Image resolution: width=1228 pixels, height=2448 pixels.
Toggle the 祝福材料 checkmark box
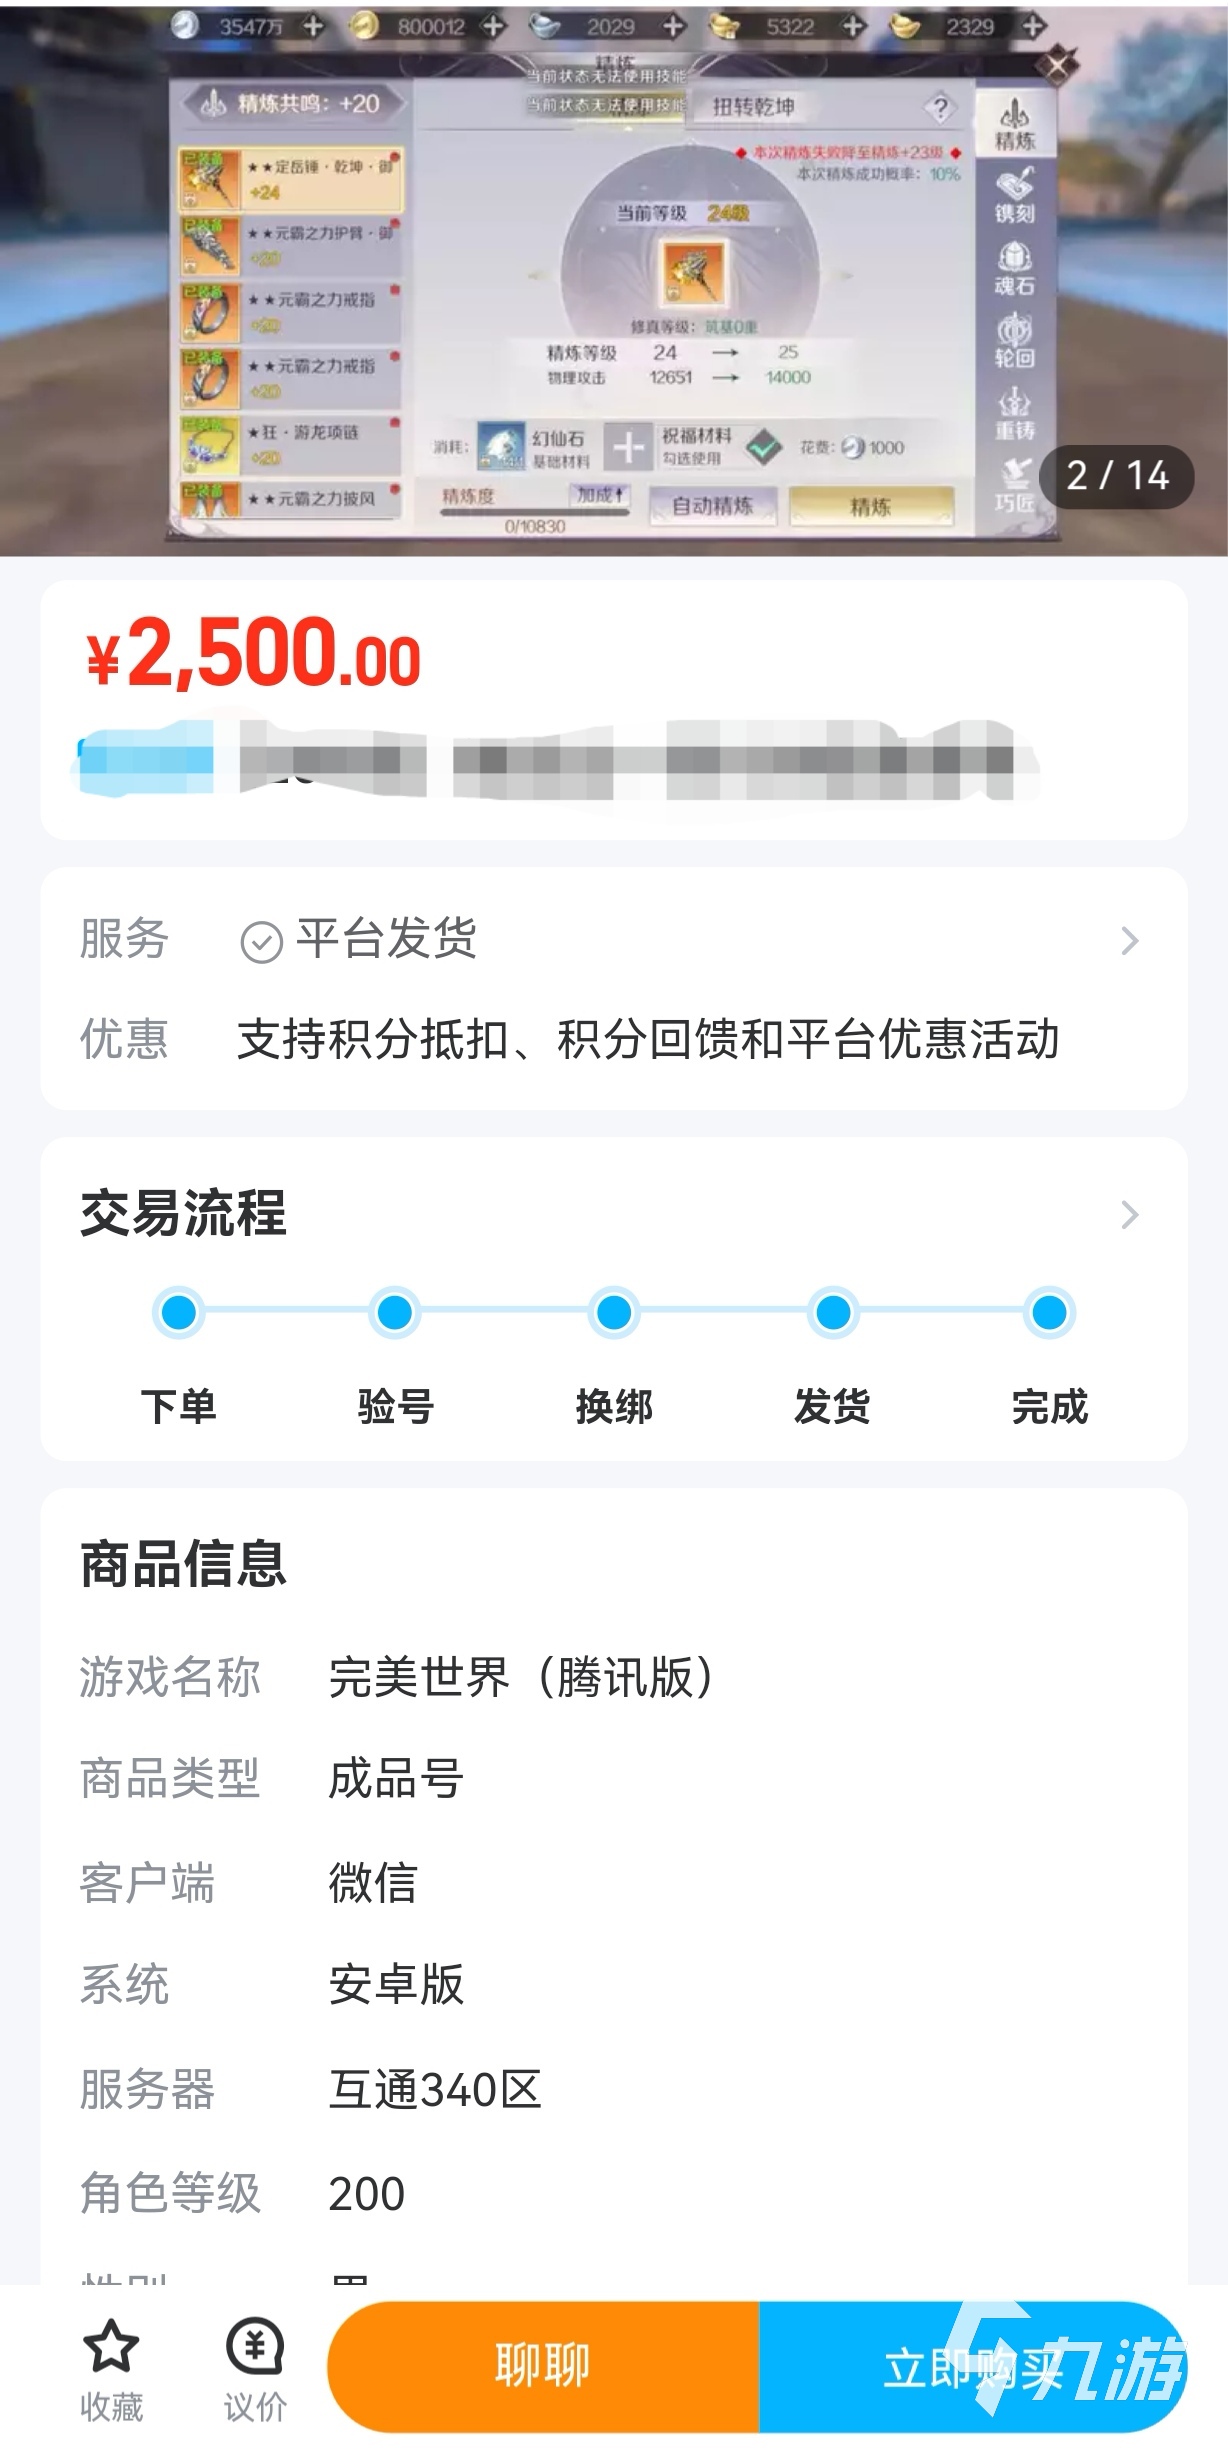click(765, 447)
